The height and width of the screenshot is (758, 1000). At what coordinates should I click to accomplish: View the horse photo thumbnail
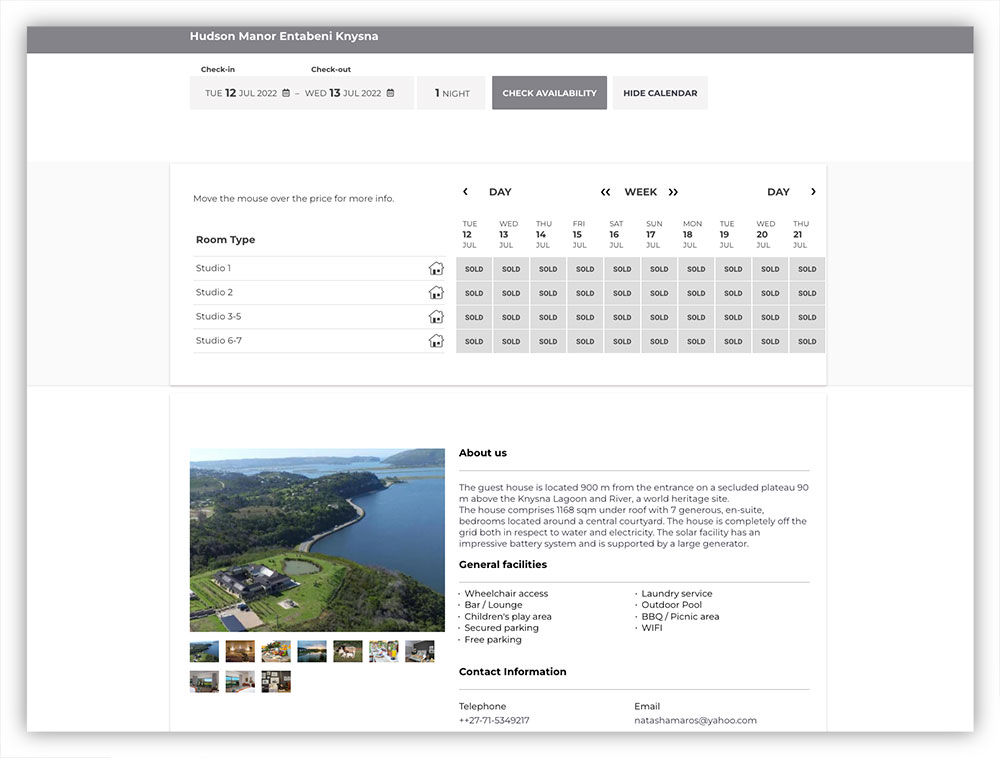[x=347, y=651]
